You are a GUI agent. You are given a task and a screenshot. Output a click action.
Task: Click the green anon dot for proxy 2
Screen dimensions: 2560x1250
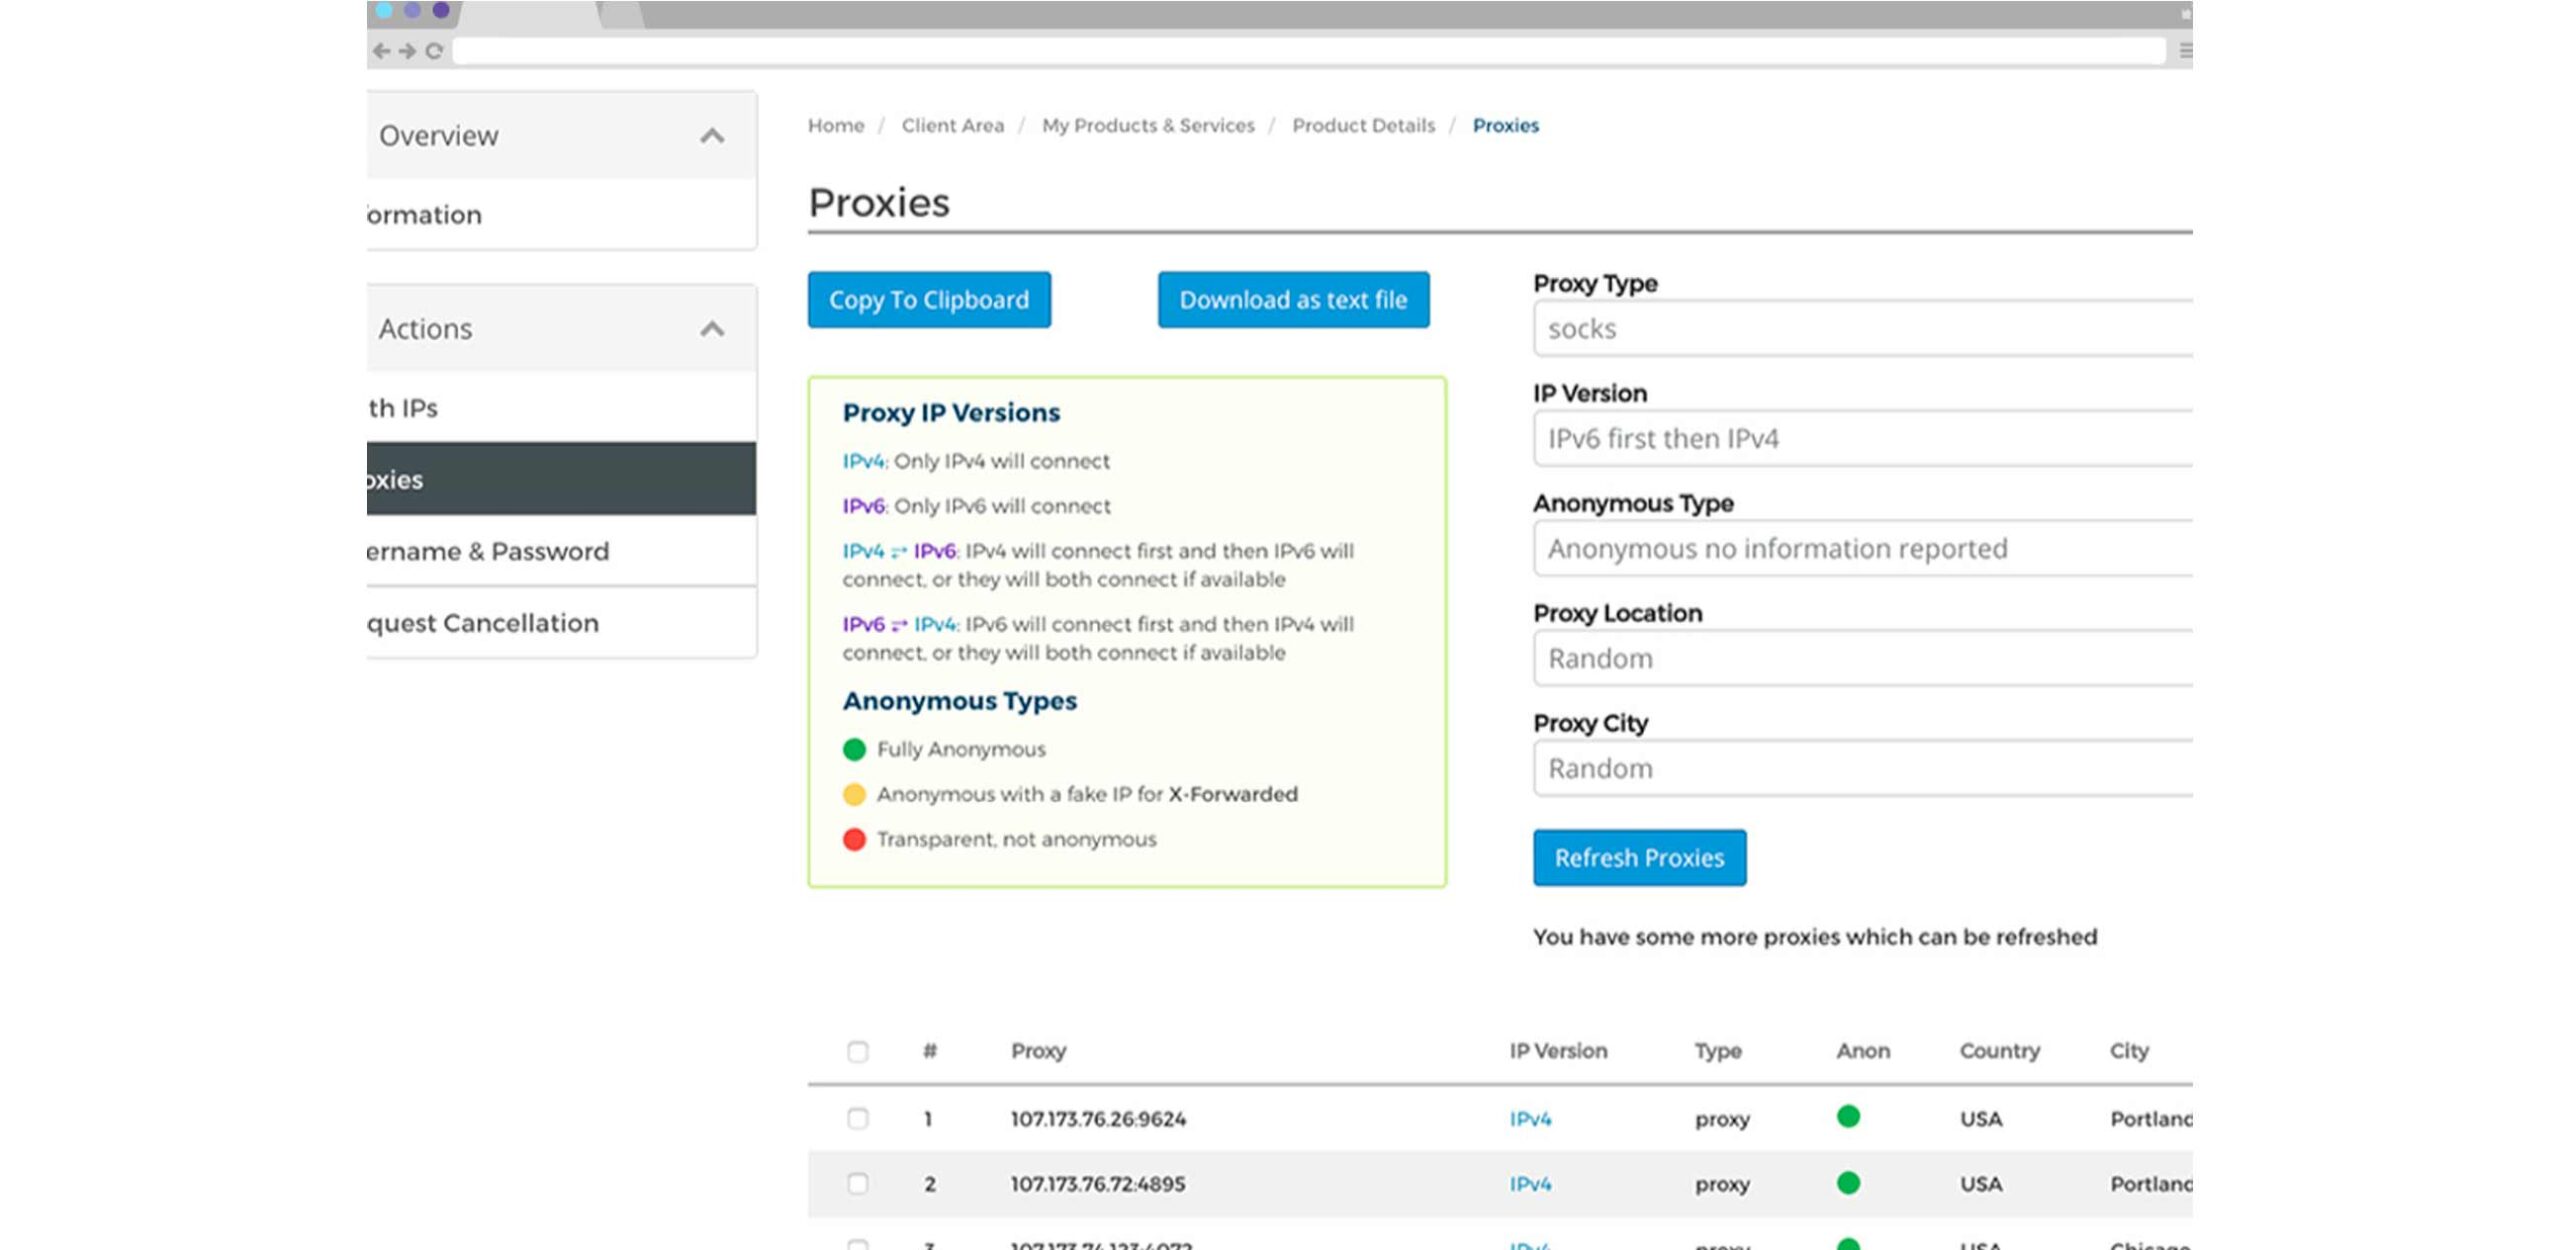[1848, 1183]
